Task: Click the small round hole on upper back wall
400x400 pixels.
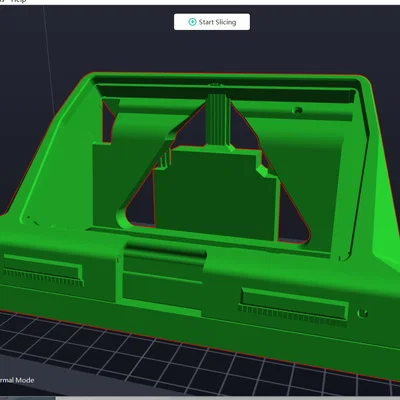Action: point(297,110)
